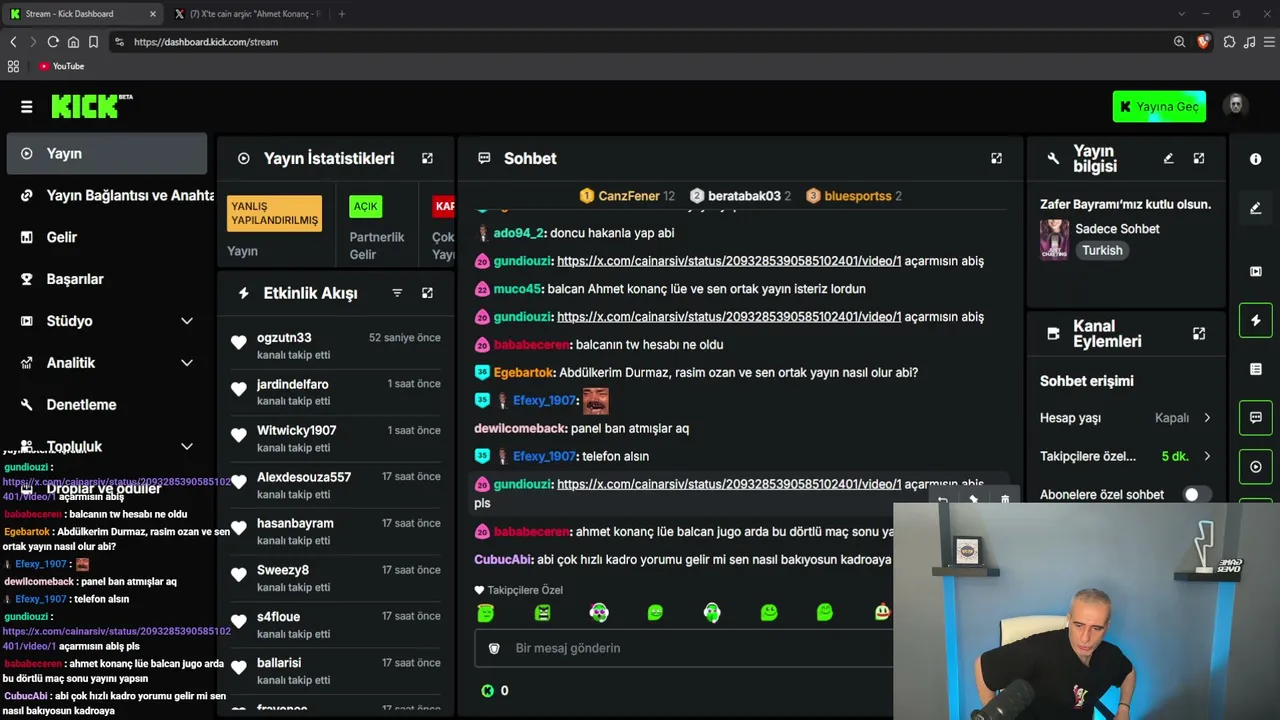The image size is (1280, 720).
Task: Expand the Yayın bilgisi panel
Action: click(1199, 158)
